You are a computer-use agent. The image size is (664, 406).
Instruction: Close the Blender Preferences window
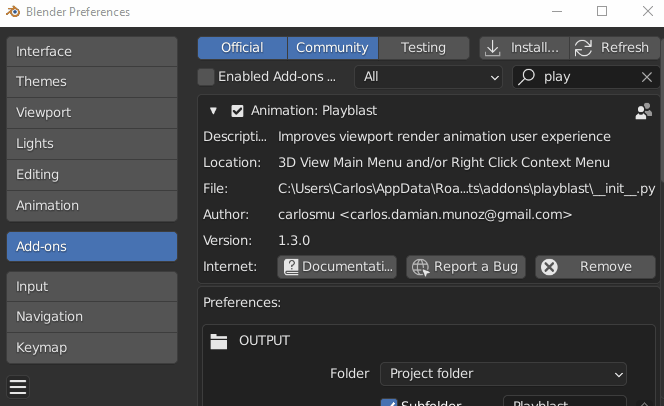647,11
